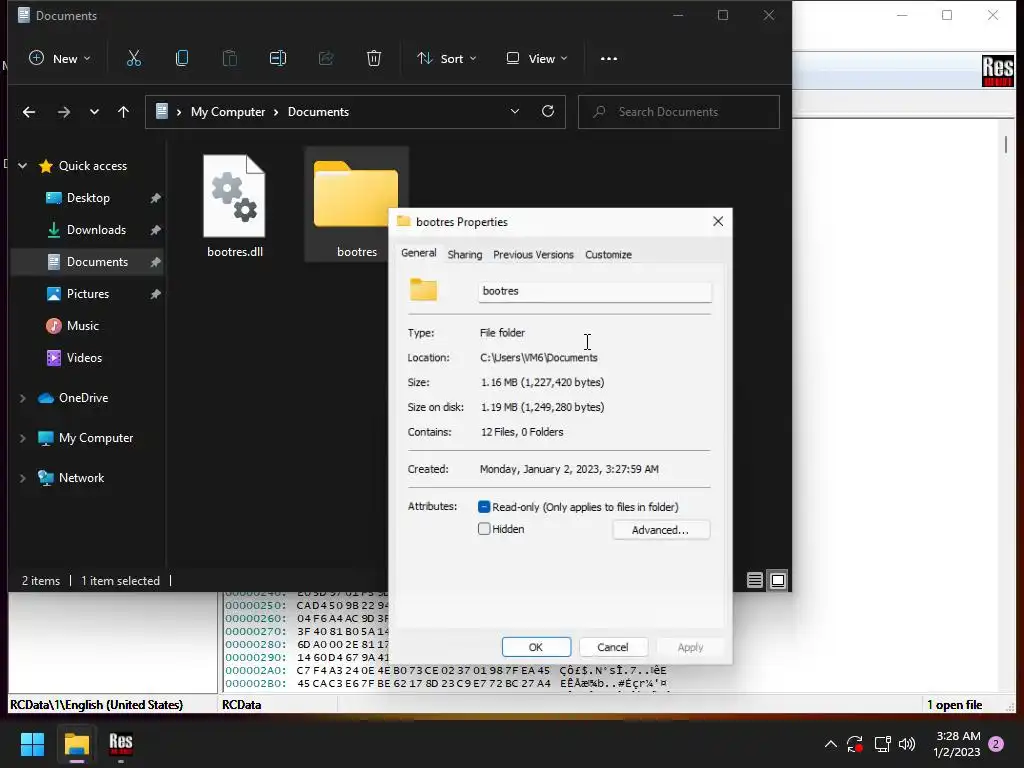Open the notification count badge

point(996,744)
